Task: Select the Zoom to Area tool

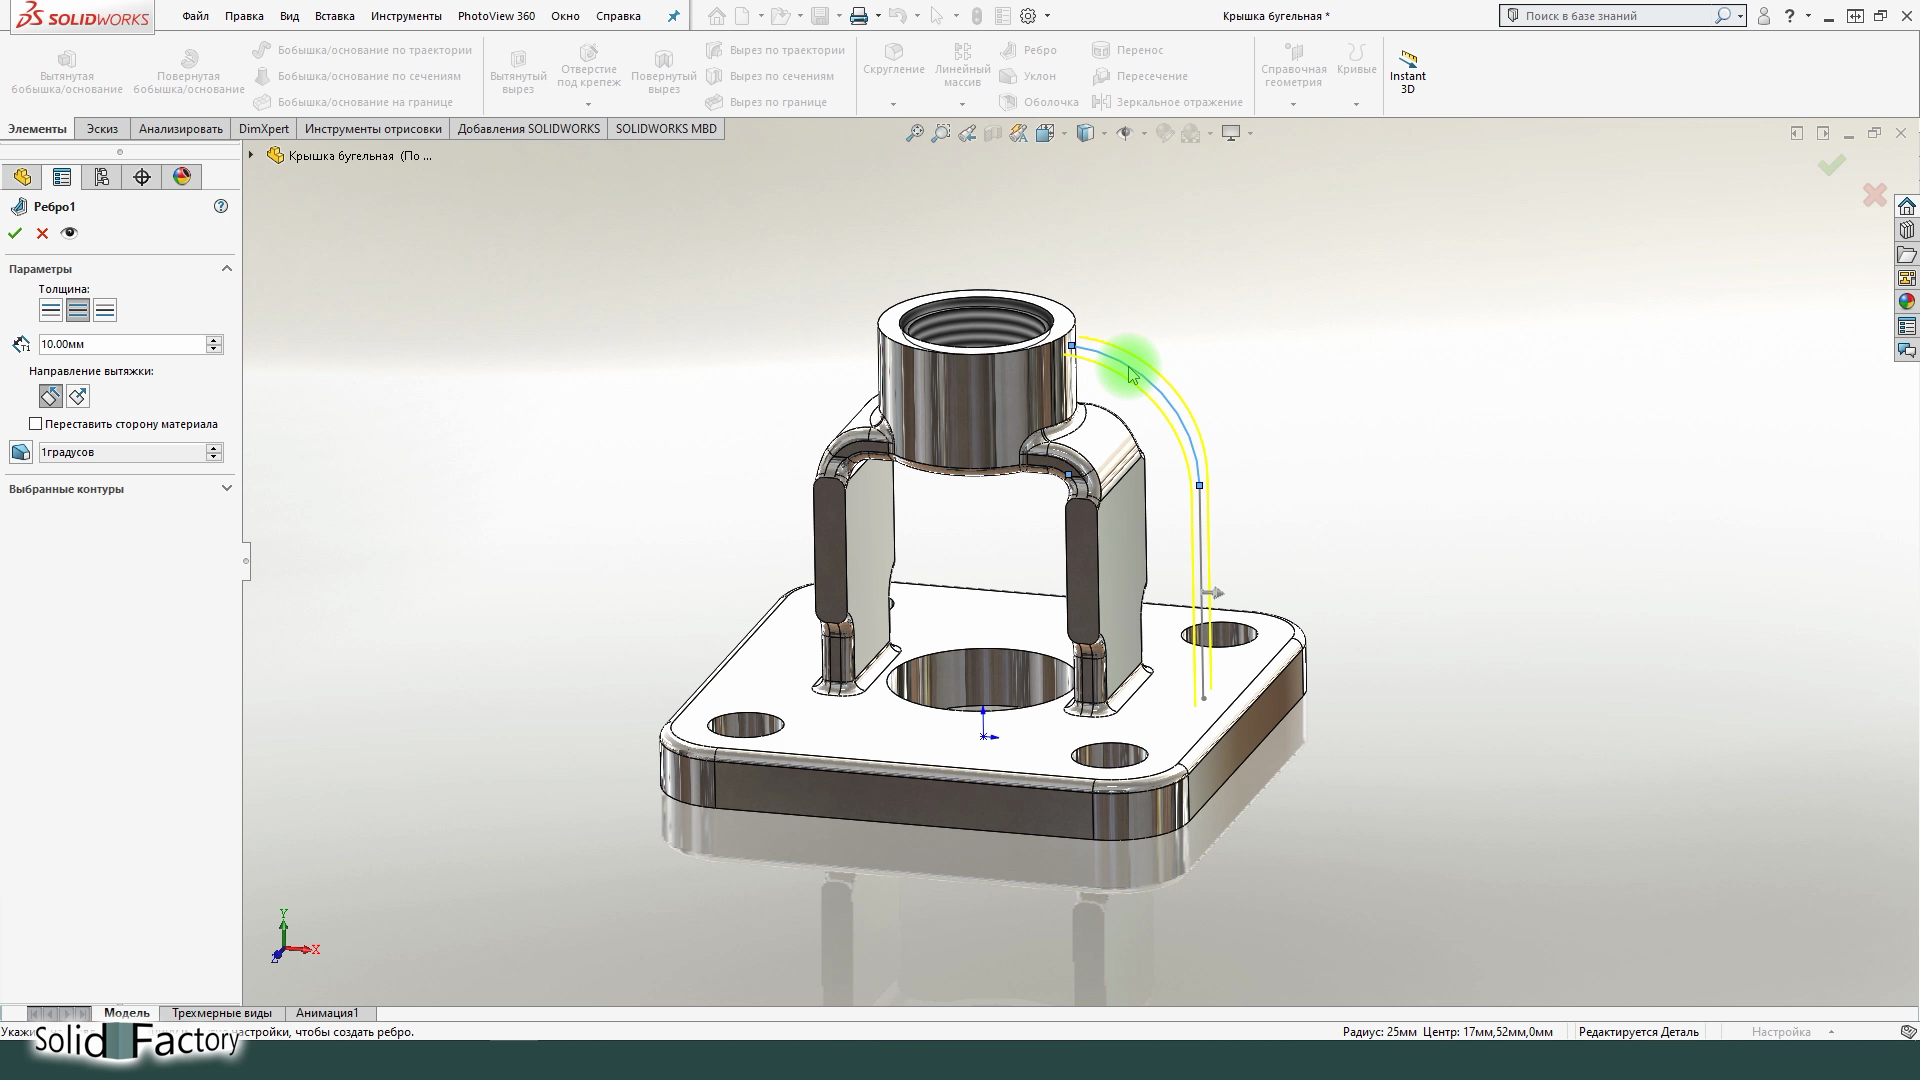Action: click(940, 132)
